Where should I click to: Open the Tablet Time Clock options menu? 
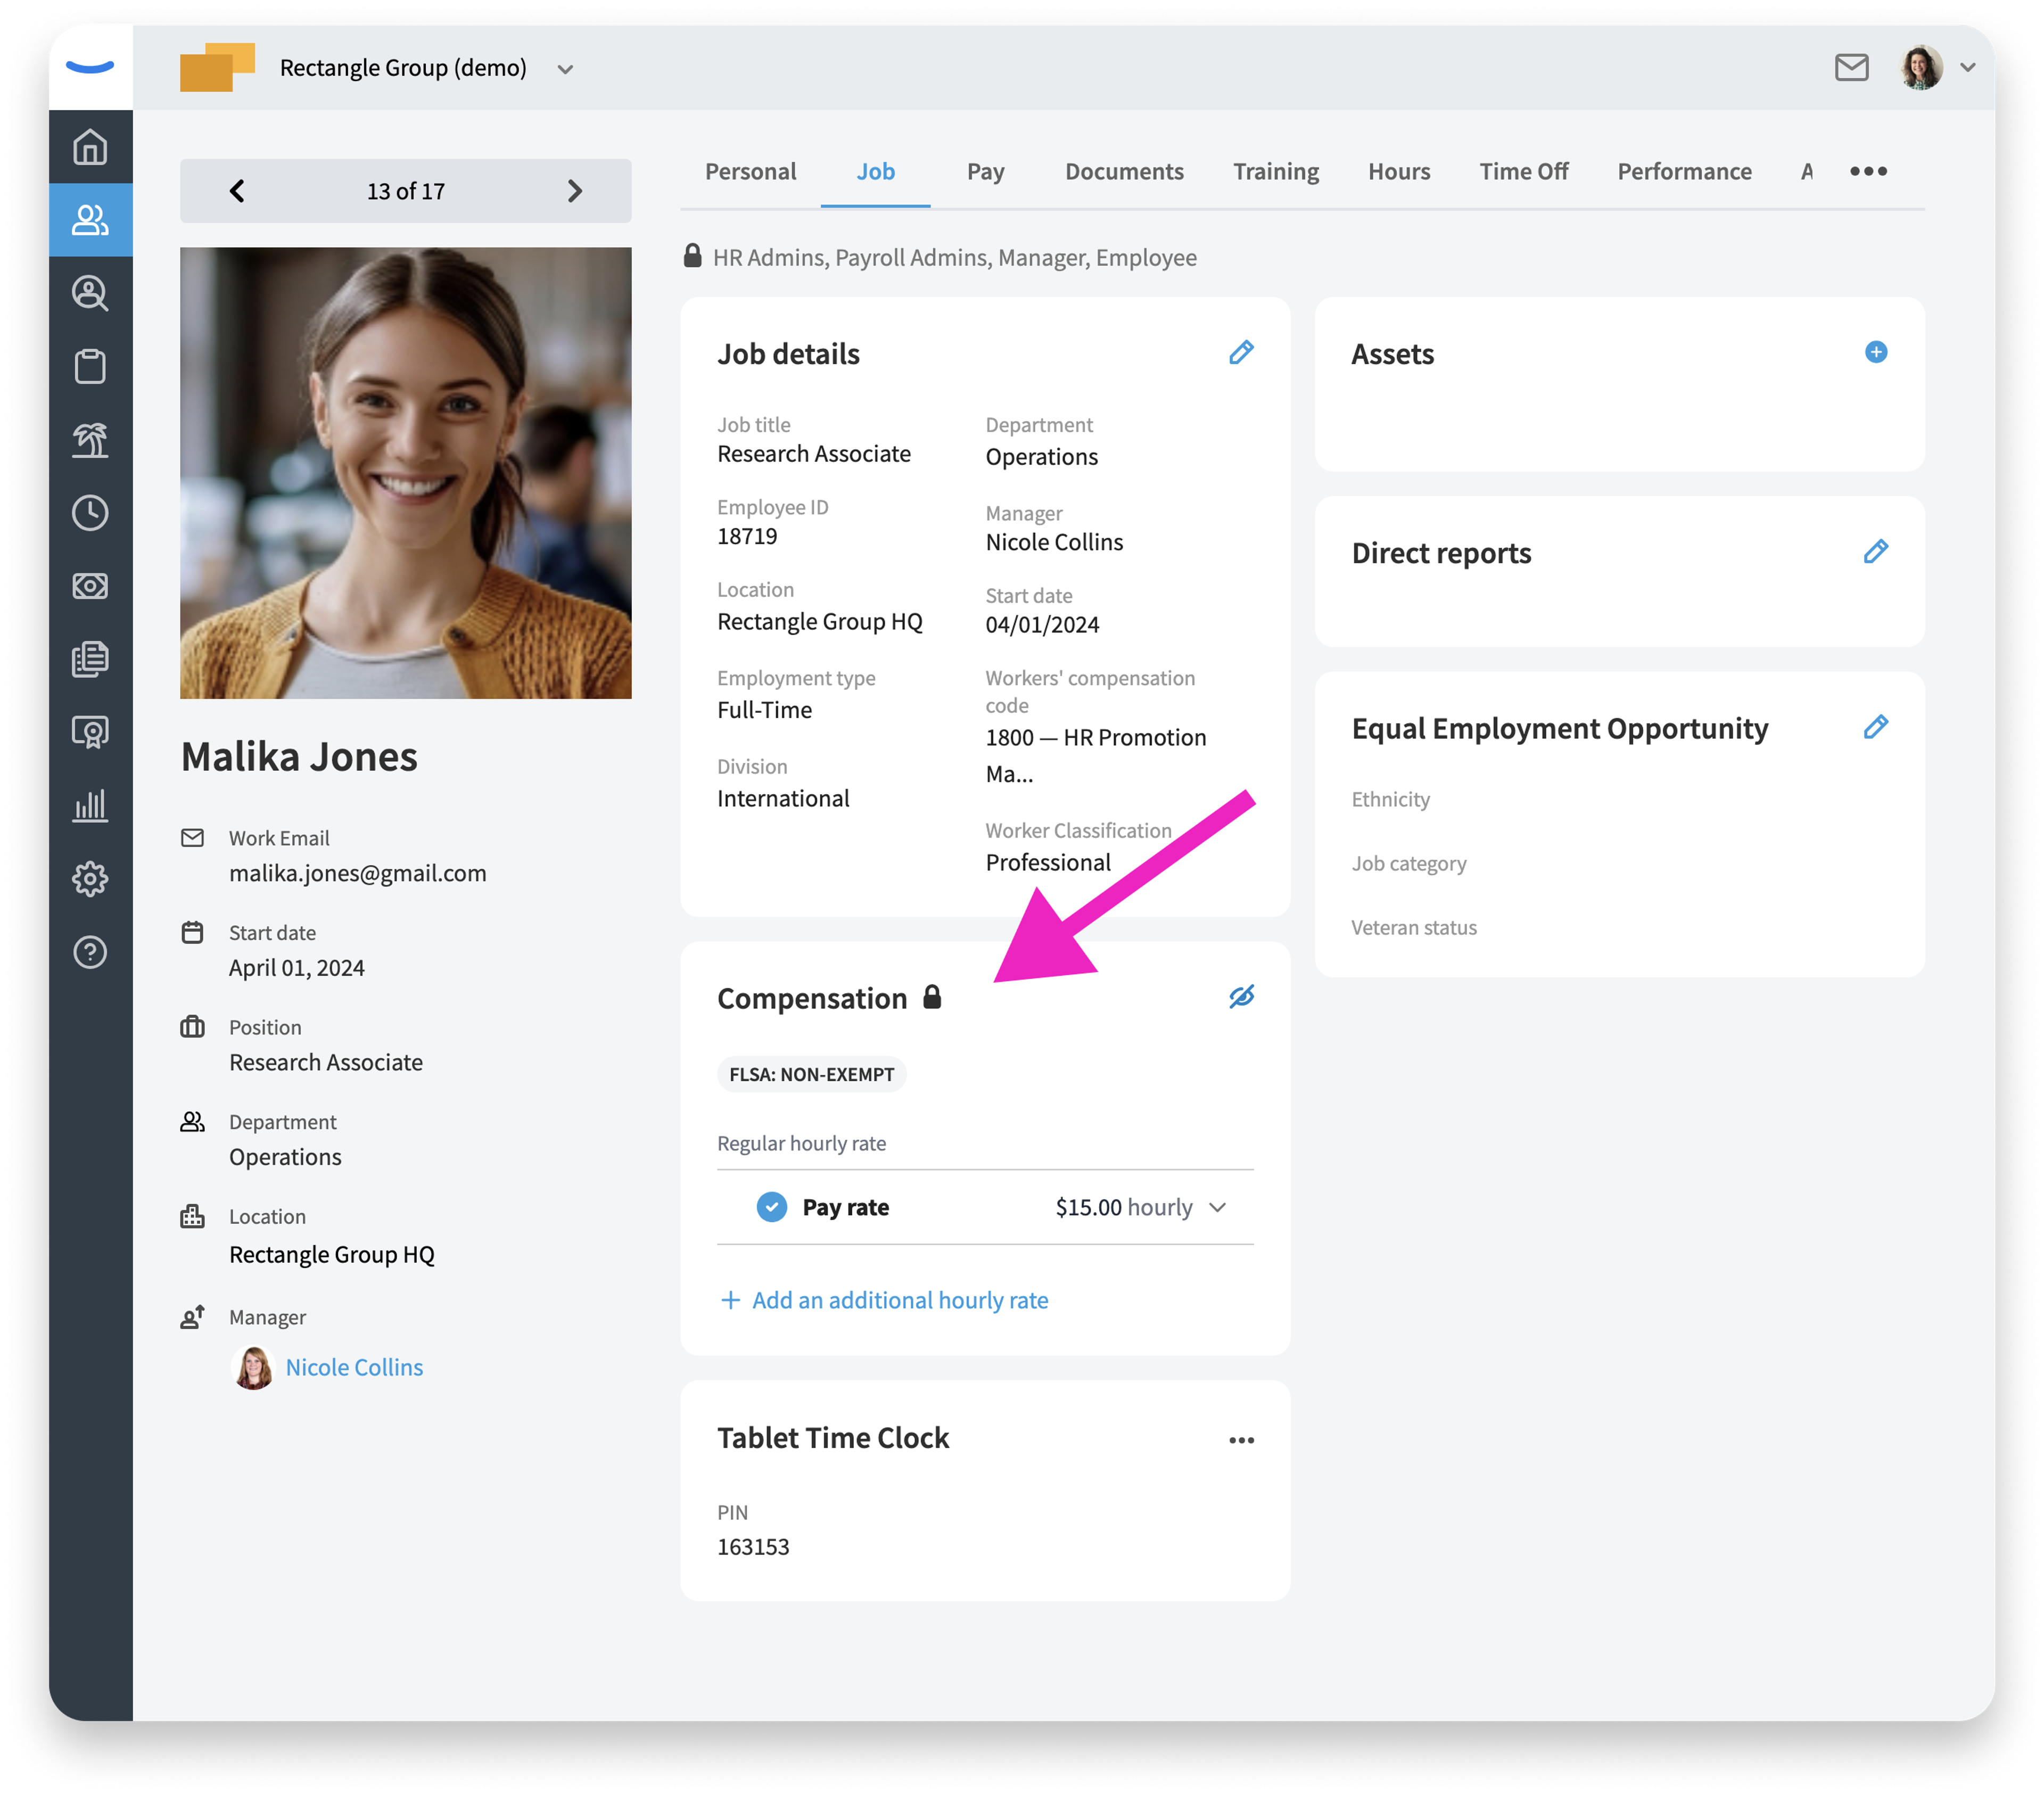coord(1241,1440)
